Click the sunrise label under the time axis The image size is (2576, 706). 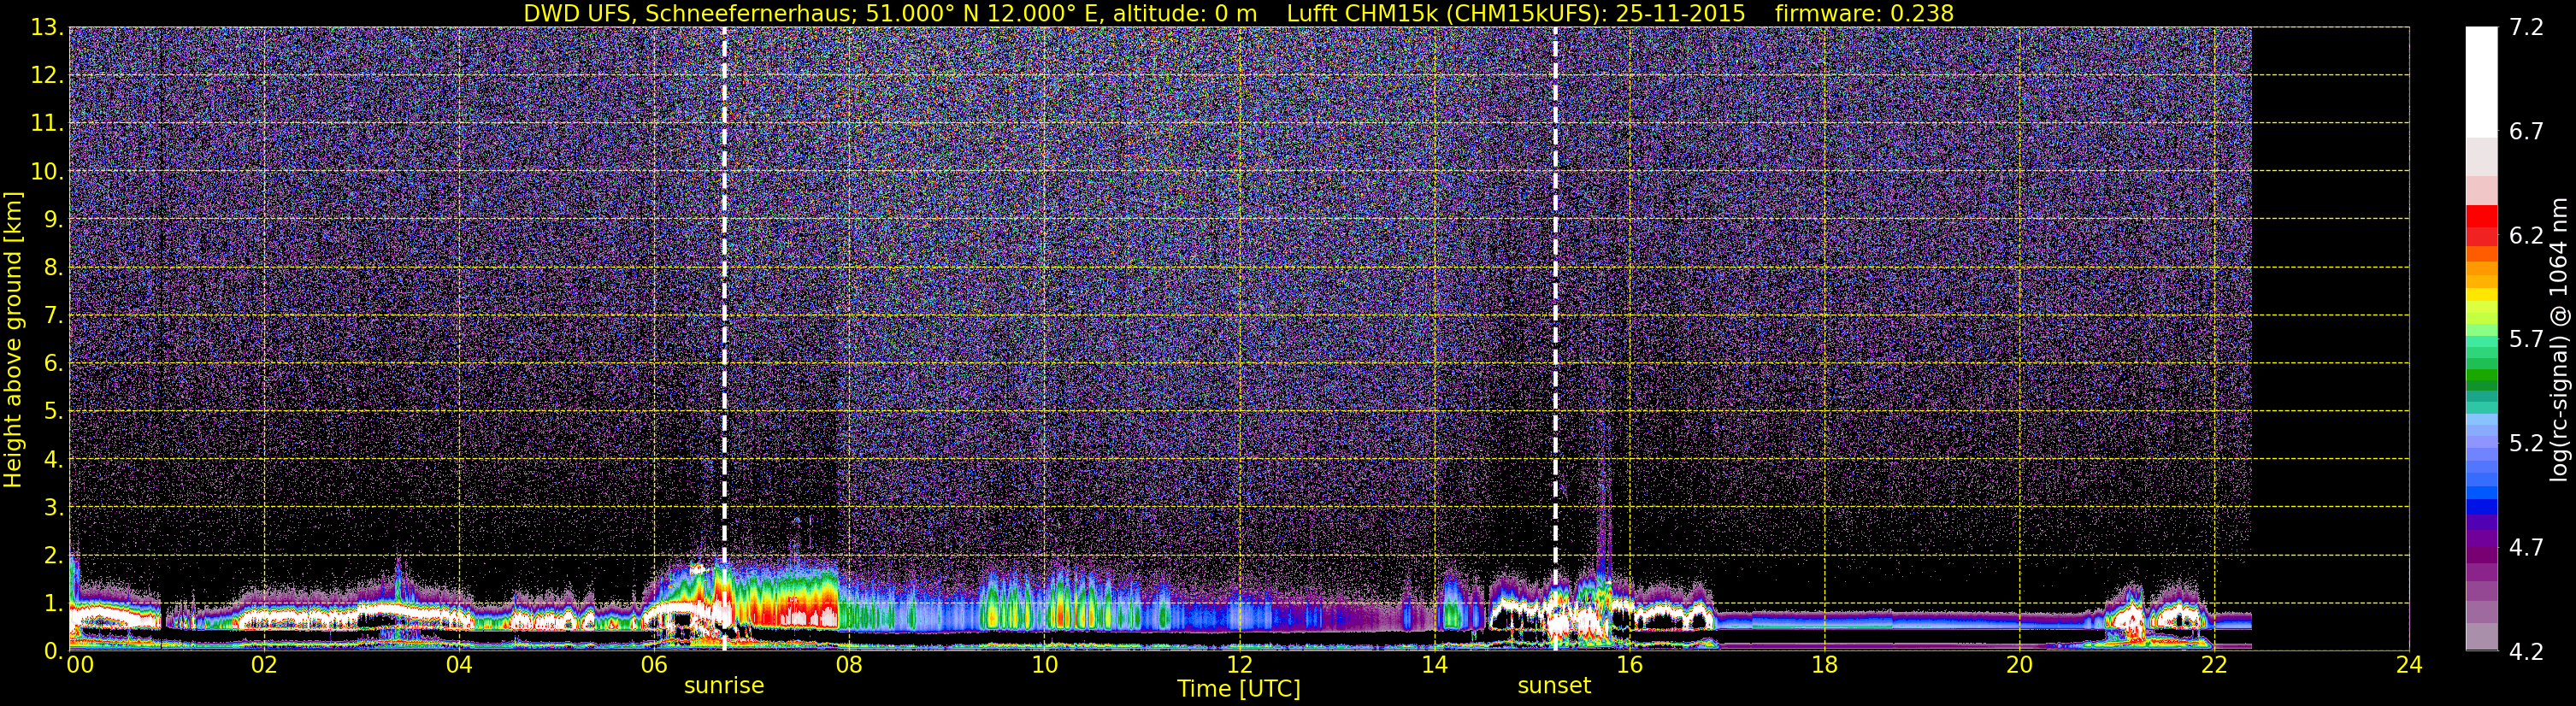pyautogui.click(x=723, y=686)
